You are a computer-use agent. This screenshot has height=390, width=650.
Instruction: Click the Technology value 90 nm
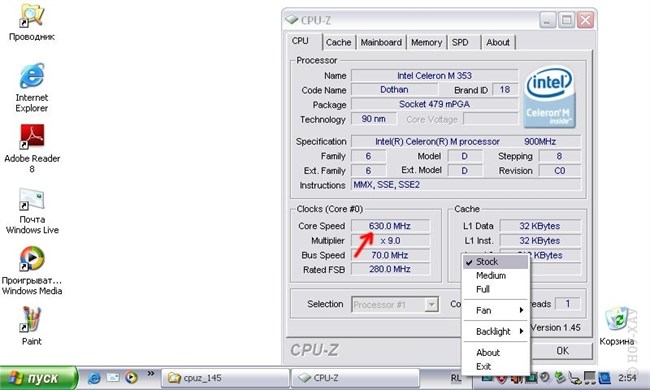click(374, 119)
